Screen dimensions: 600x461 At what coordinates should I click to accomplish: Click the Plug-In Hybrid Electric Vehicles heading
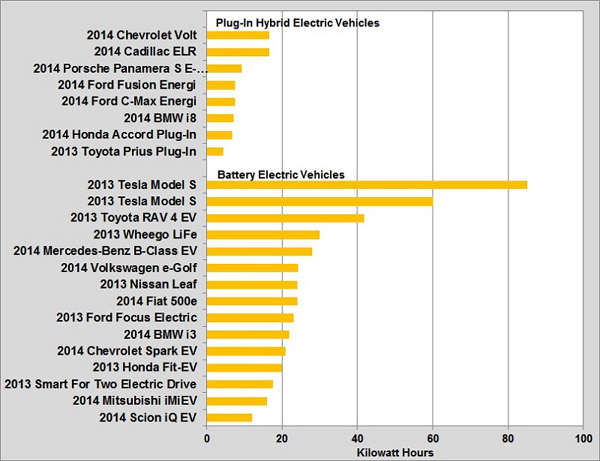(x=298, y=23)
